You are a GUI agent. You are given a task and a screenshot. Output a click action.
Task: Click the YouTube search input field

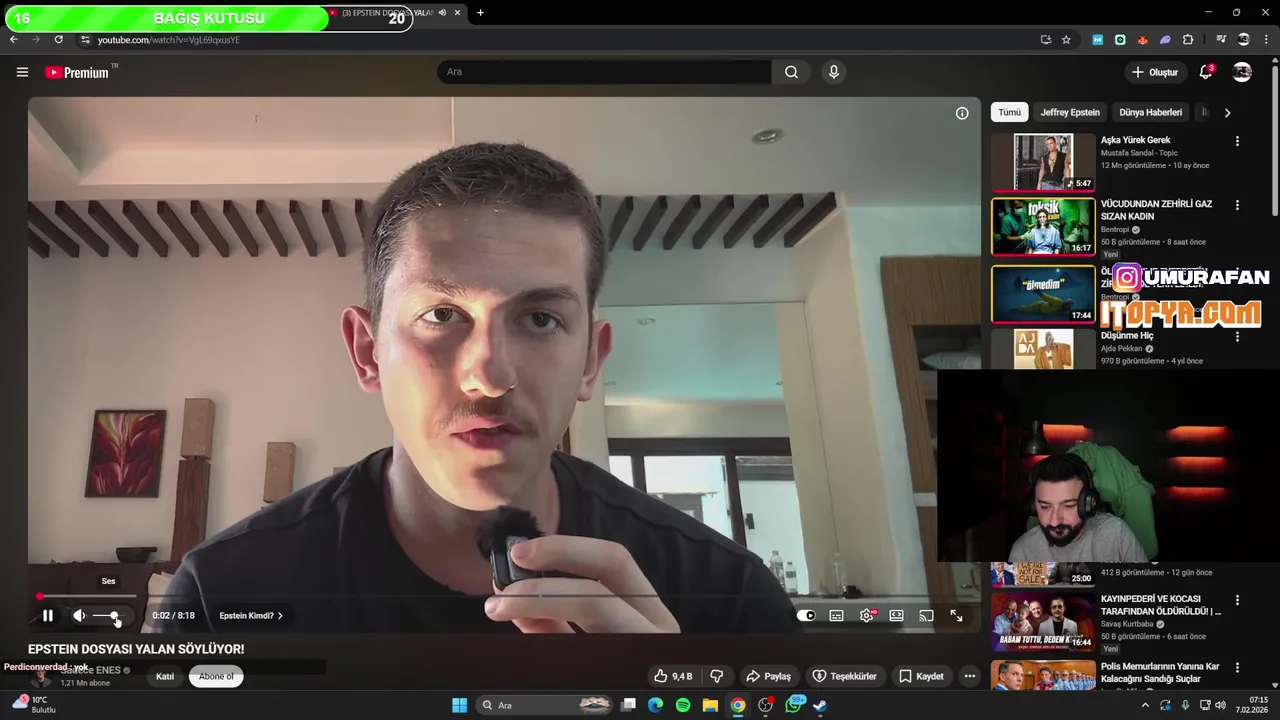click(603, 72)
